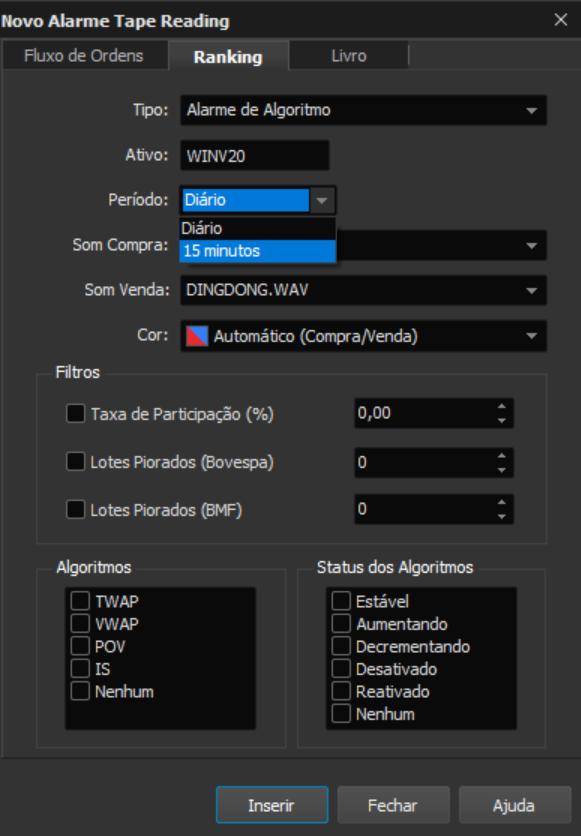The width and height of the screenshot is (581, 836).
Task: Switch to the Fluxo de Ordens tab
Action: (84, 56)
